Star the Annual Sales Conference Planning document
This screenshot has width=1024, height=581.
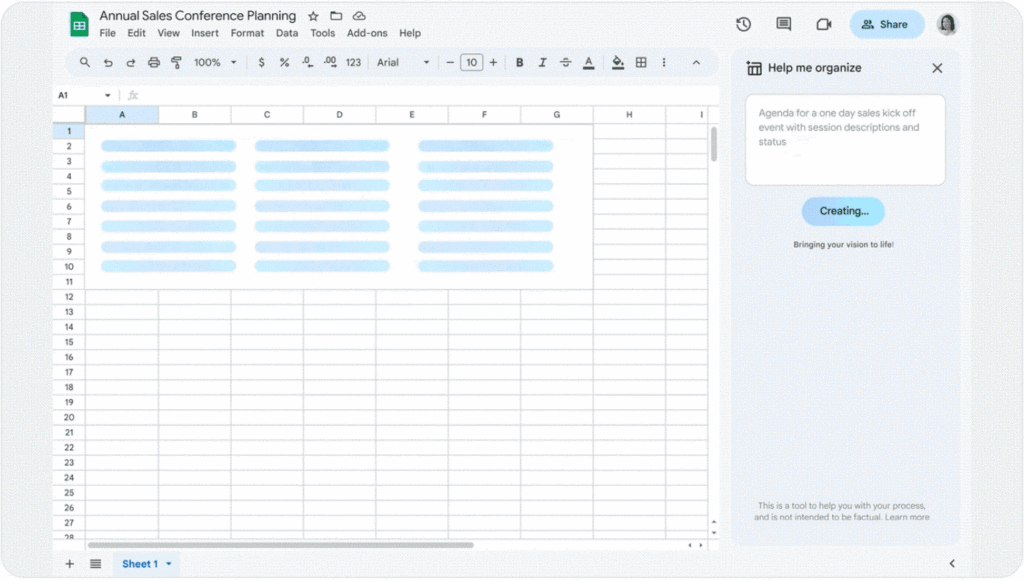tap(313, 16)
